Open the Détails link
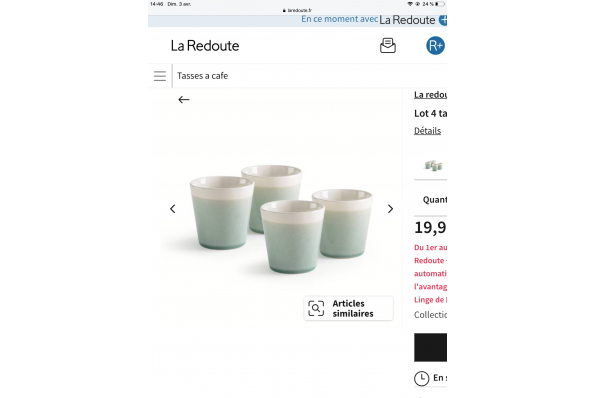Image resolution: width=595 pixels, height=398 pixels. pyautogui.click(x=427, y=131)
